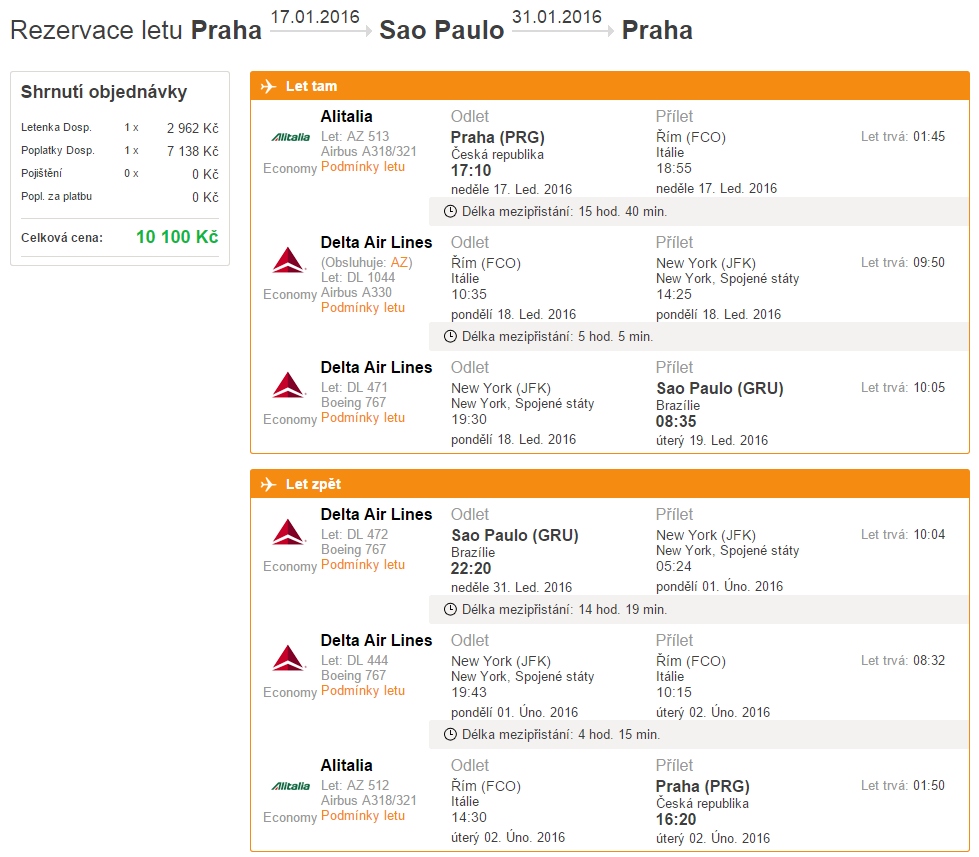This screenshot has width=979, height=857.
Task: Click the orange AZ operator code link
Action: point(399,262)
